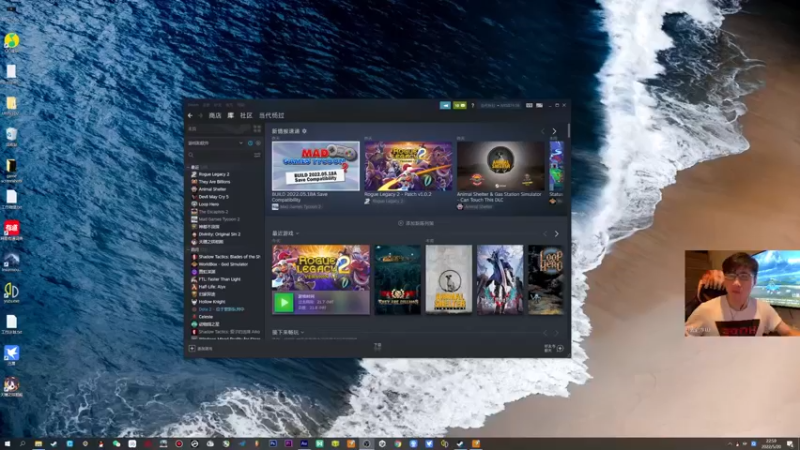The width and height of the screenshot is (800, 450).
Task: Click the green play button for Rogue Legacy 2
Action: [284, 303]
